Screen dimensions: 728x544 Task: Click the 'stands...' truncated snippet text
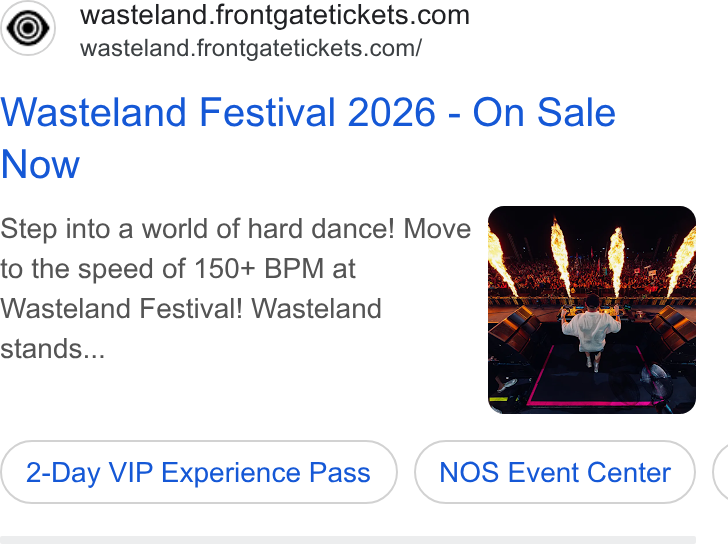[x=52, y=349]
